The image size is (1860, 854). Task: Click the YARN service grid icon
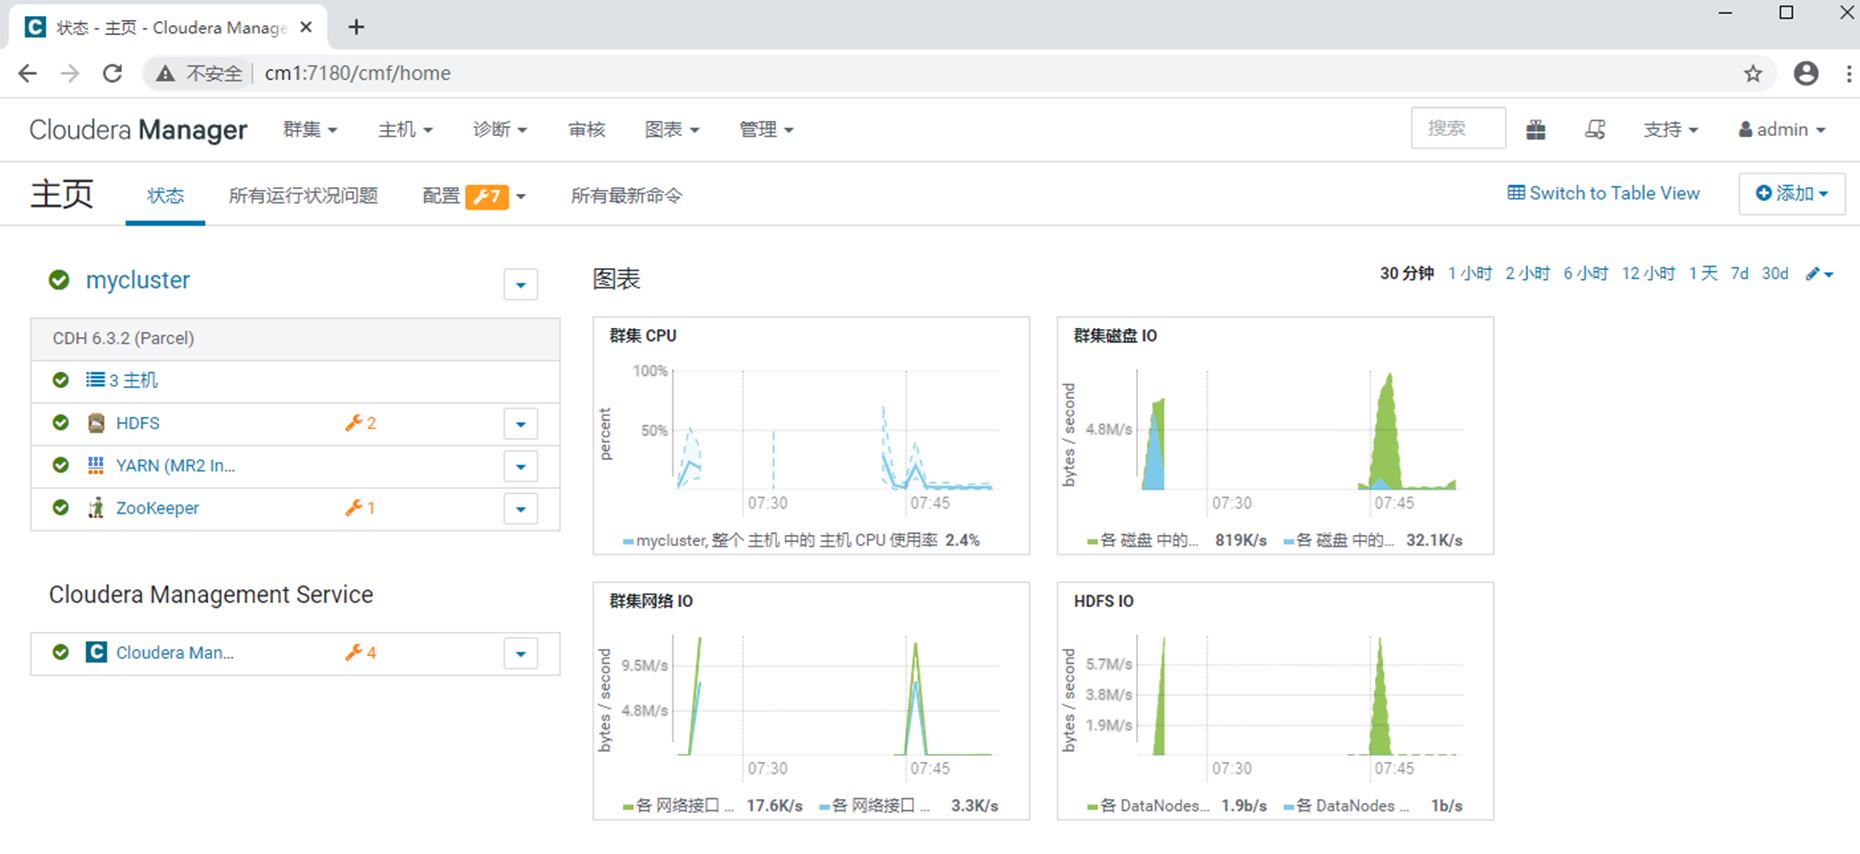96,465
